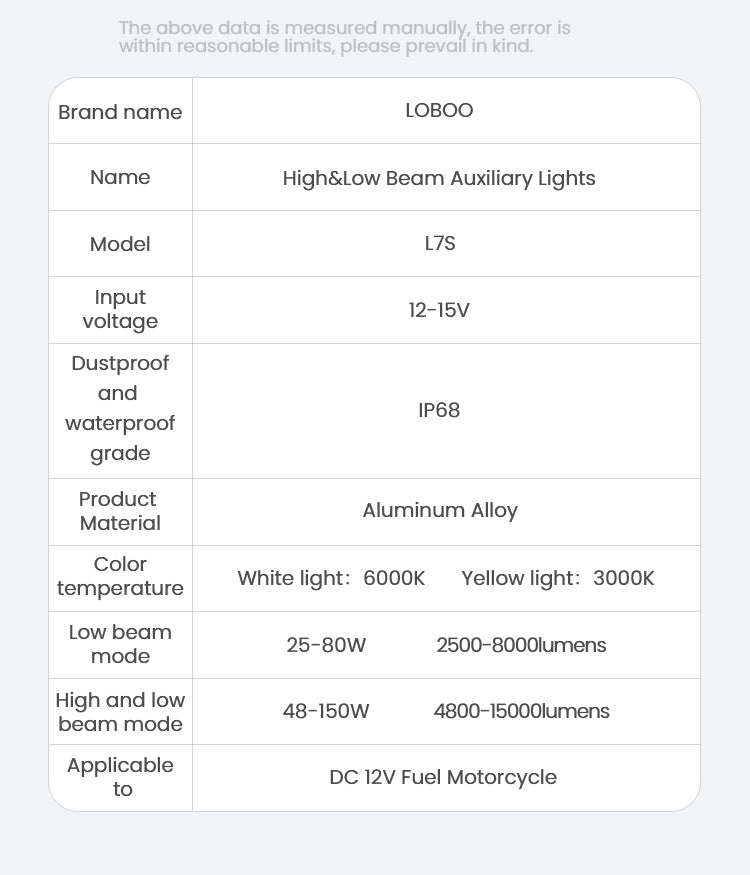Viewport: 750px width, 875px height.
Task: Select the Name row label
Action: coord(120,177)
